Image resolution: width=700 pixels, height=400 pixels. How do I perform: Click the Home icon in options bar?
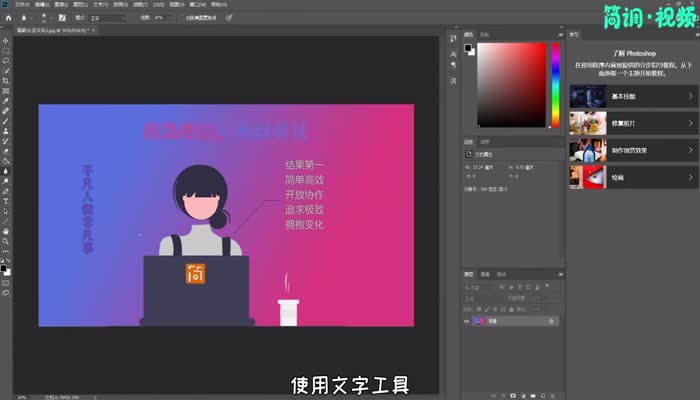tap(7, 18)
